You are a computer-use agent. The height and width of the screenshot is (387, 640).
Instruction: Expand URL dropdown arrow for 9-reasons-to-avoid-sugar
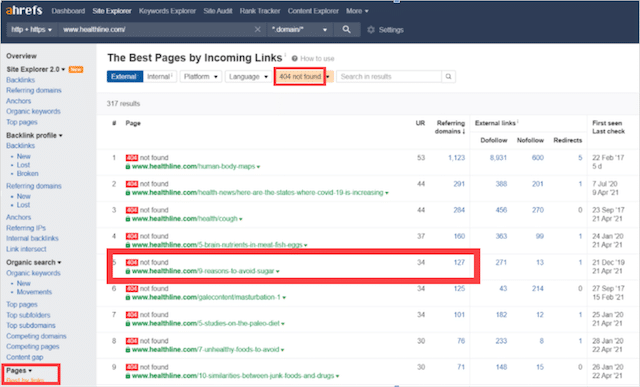278,271
